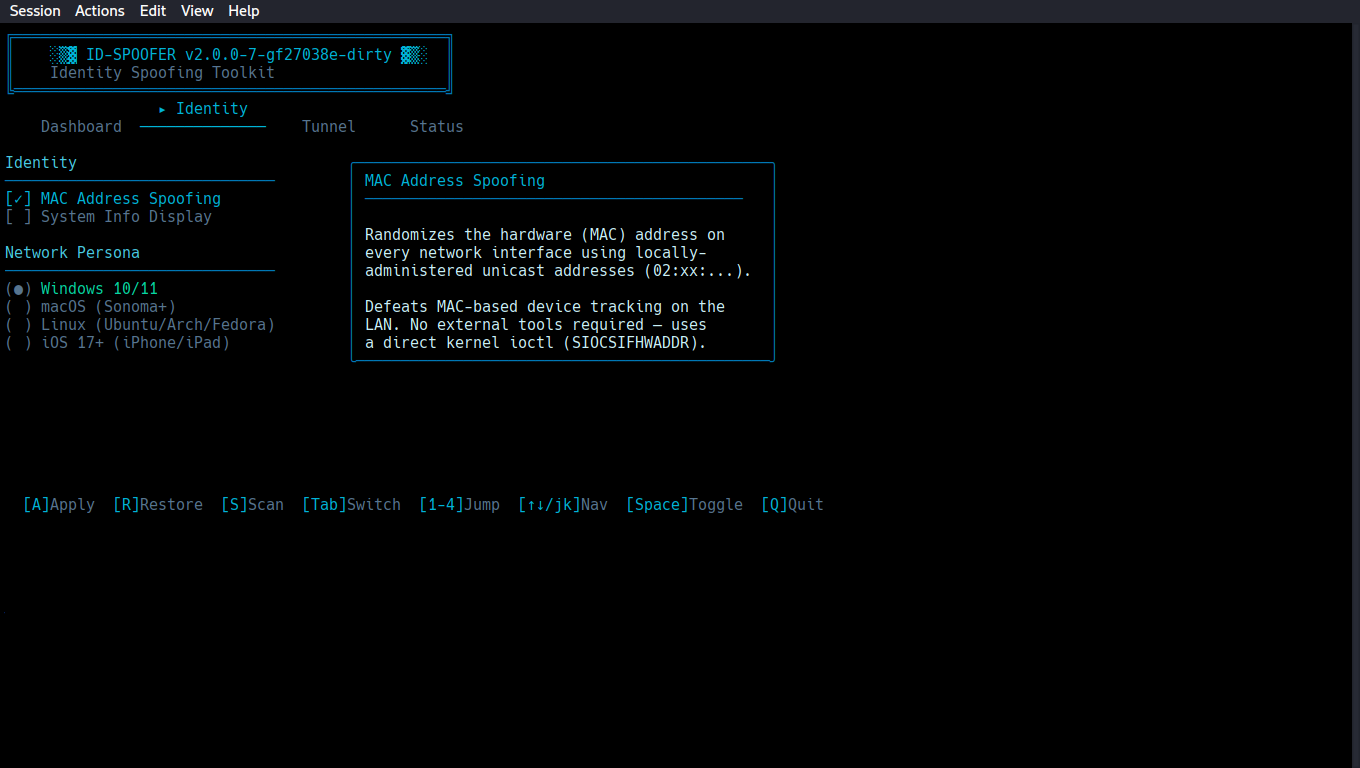Open the Status tab
This screenshot has width=1360, height=768.
pyautogui.click(x=437, y=127)
